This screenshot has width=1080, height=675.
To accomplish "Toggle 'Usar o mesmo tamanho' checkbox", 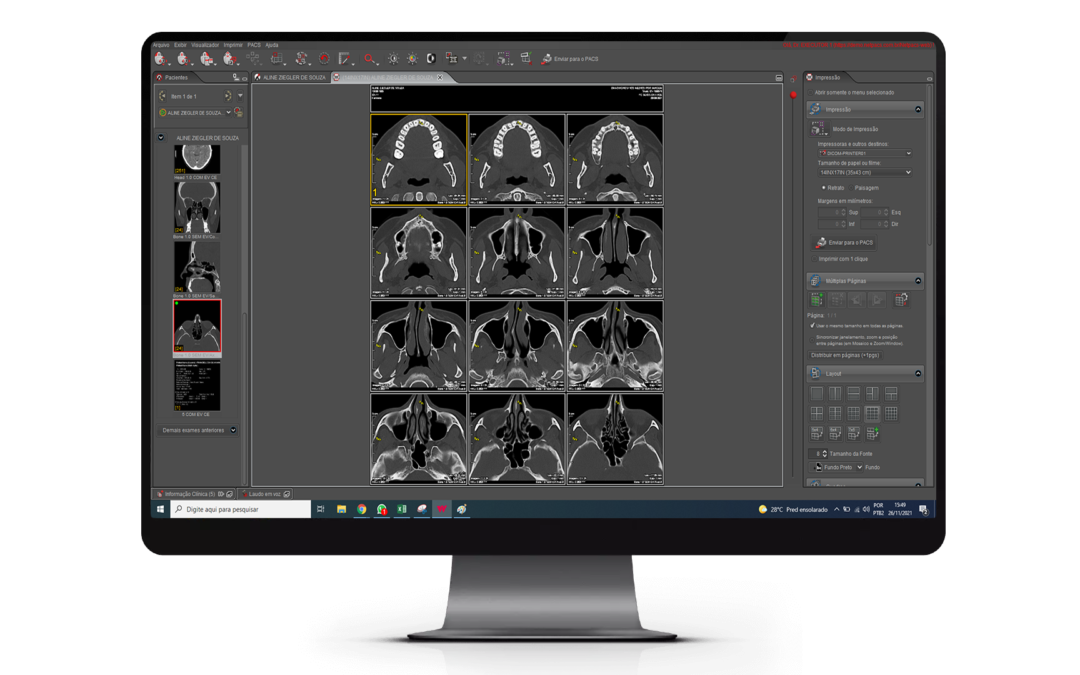I will point(812,326).
